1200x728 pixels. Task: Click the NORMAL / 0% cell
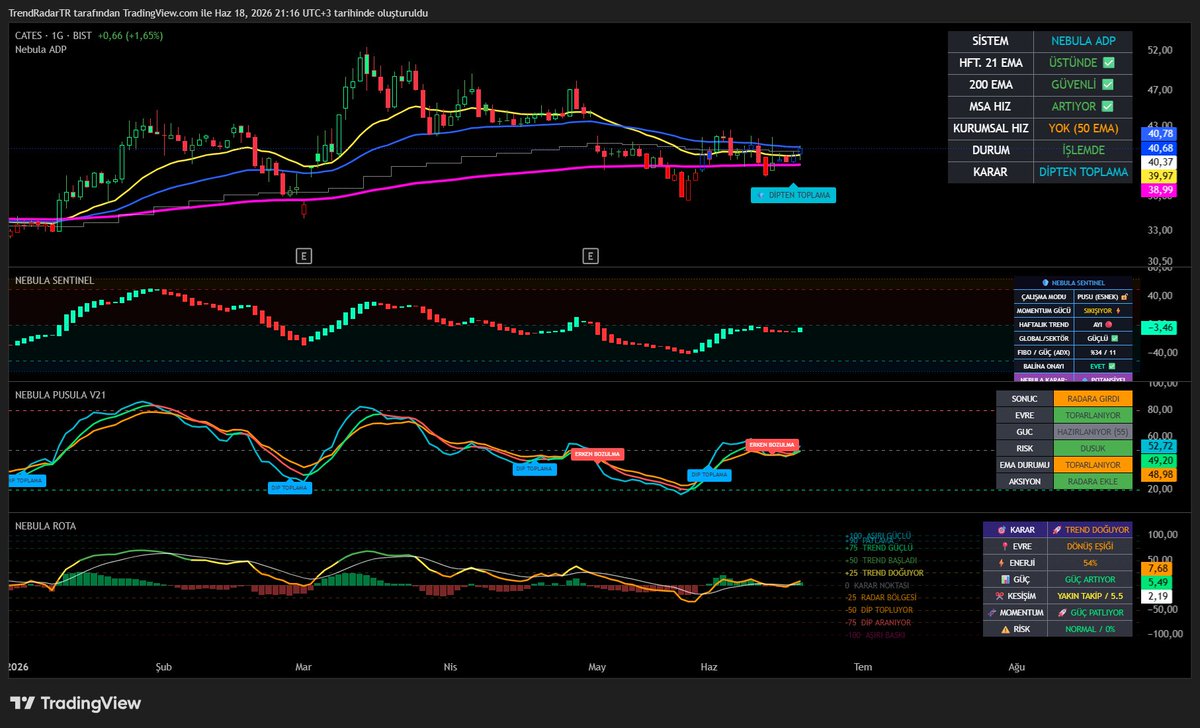(x=1089, y=629)
